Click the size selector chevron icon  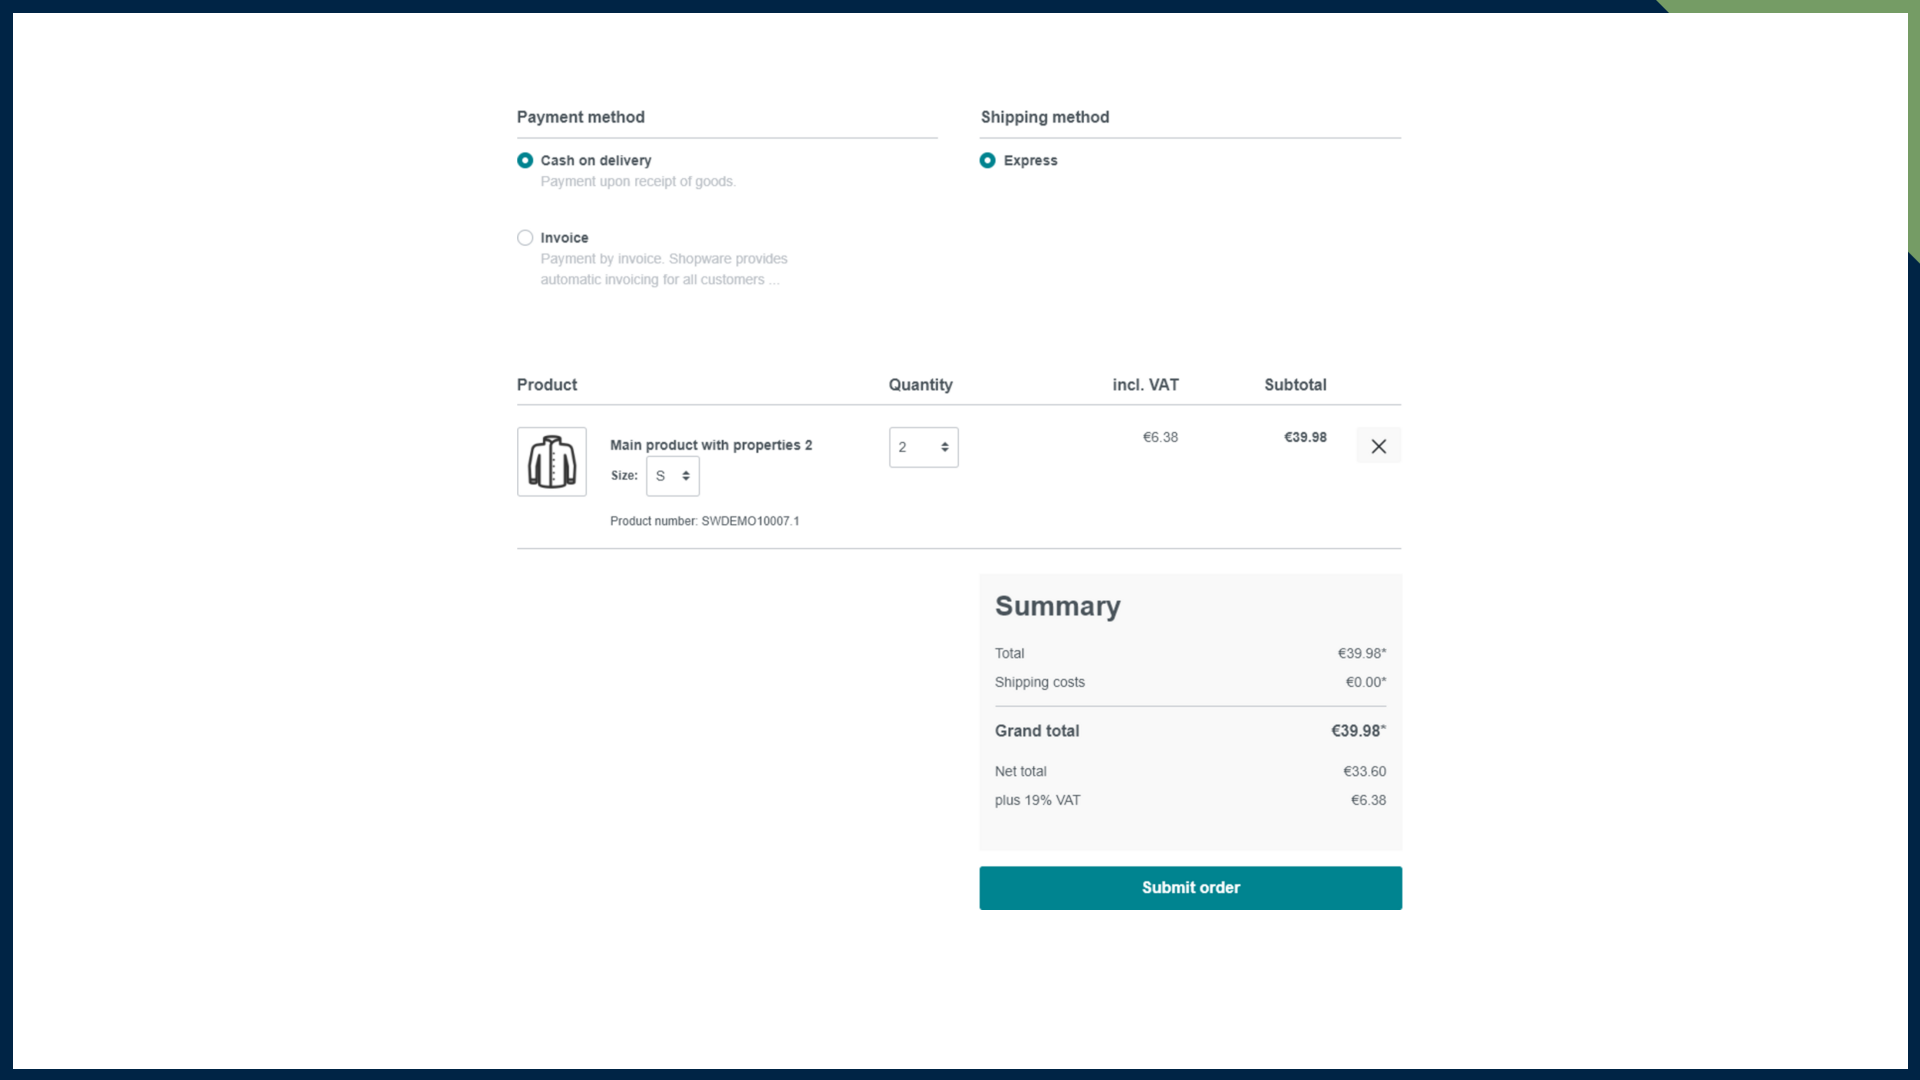point(685,476)
